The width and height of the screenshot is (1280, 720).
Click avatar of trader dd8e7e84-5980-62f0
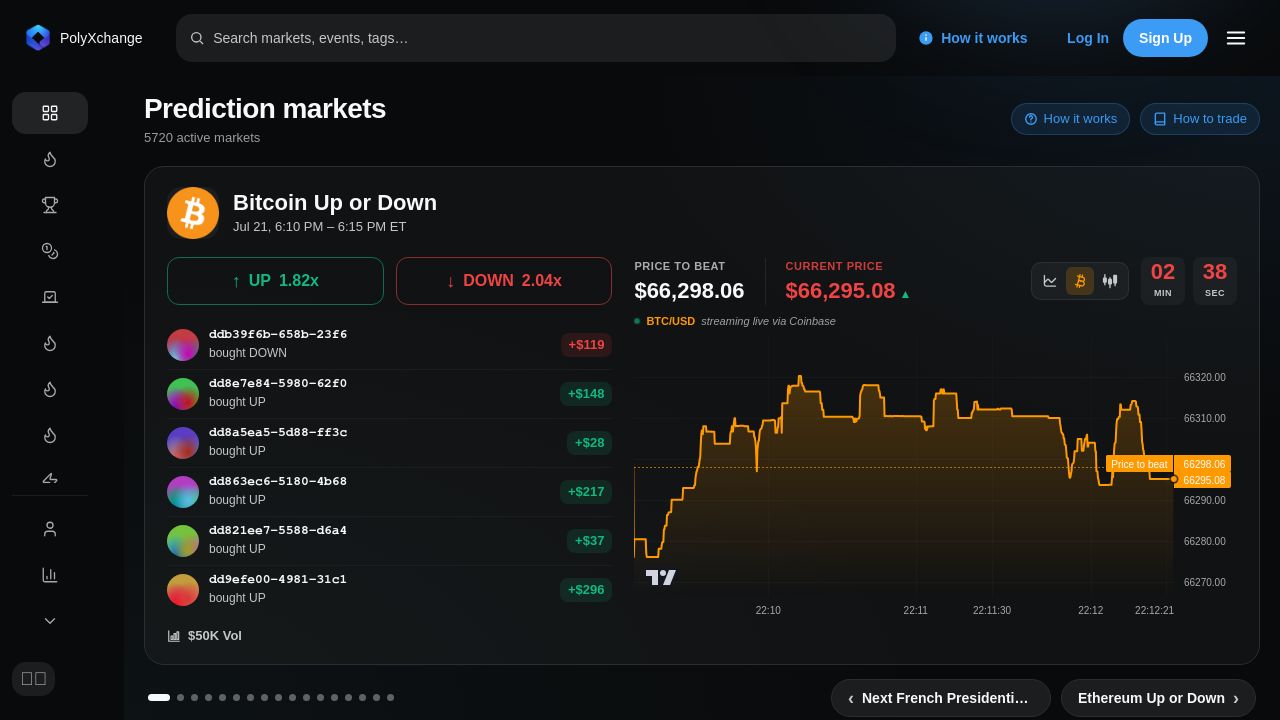pyautogui.click(x=183, y=394)
